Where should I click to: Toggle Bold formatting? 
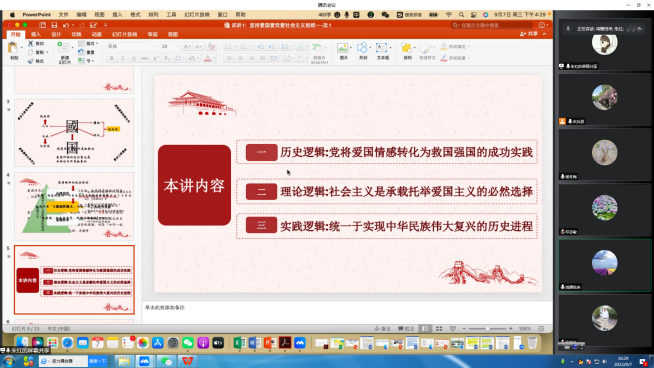111,58
